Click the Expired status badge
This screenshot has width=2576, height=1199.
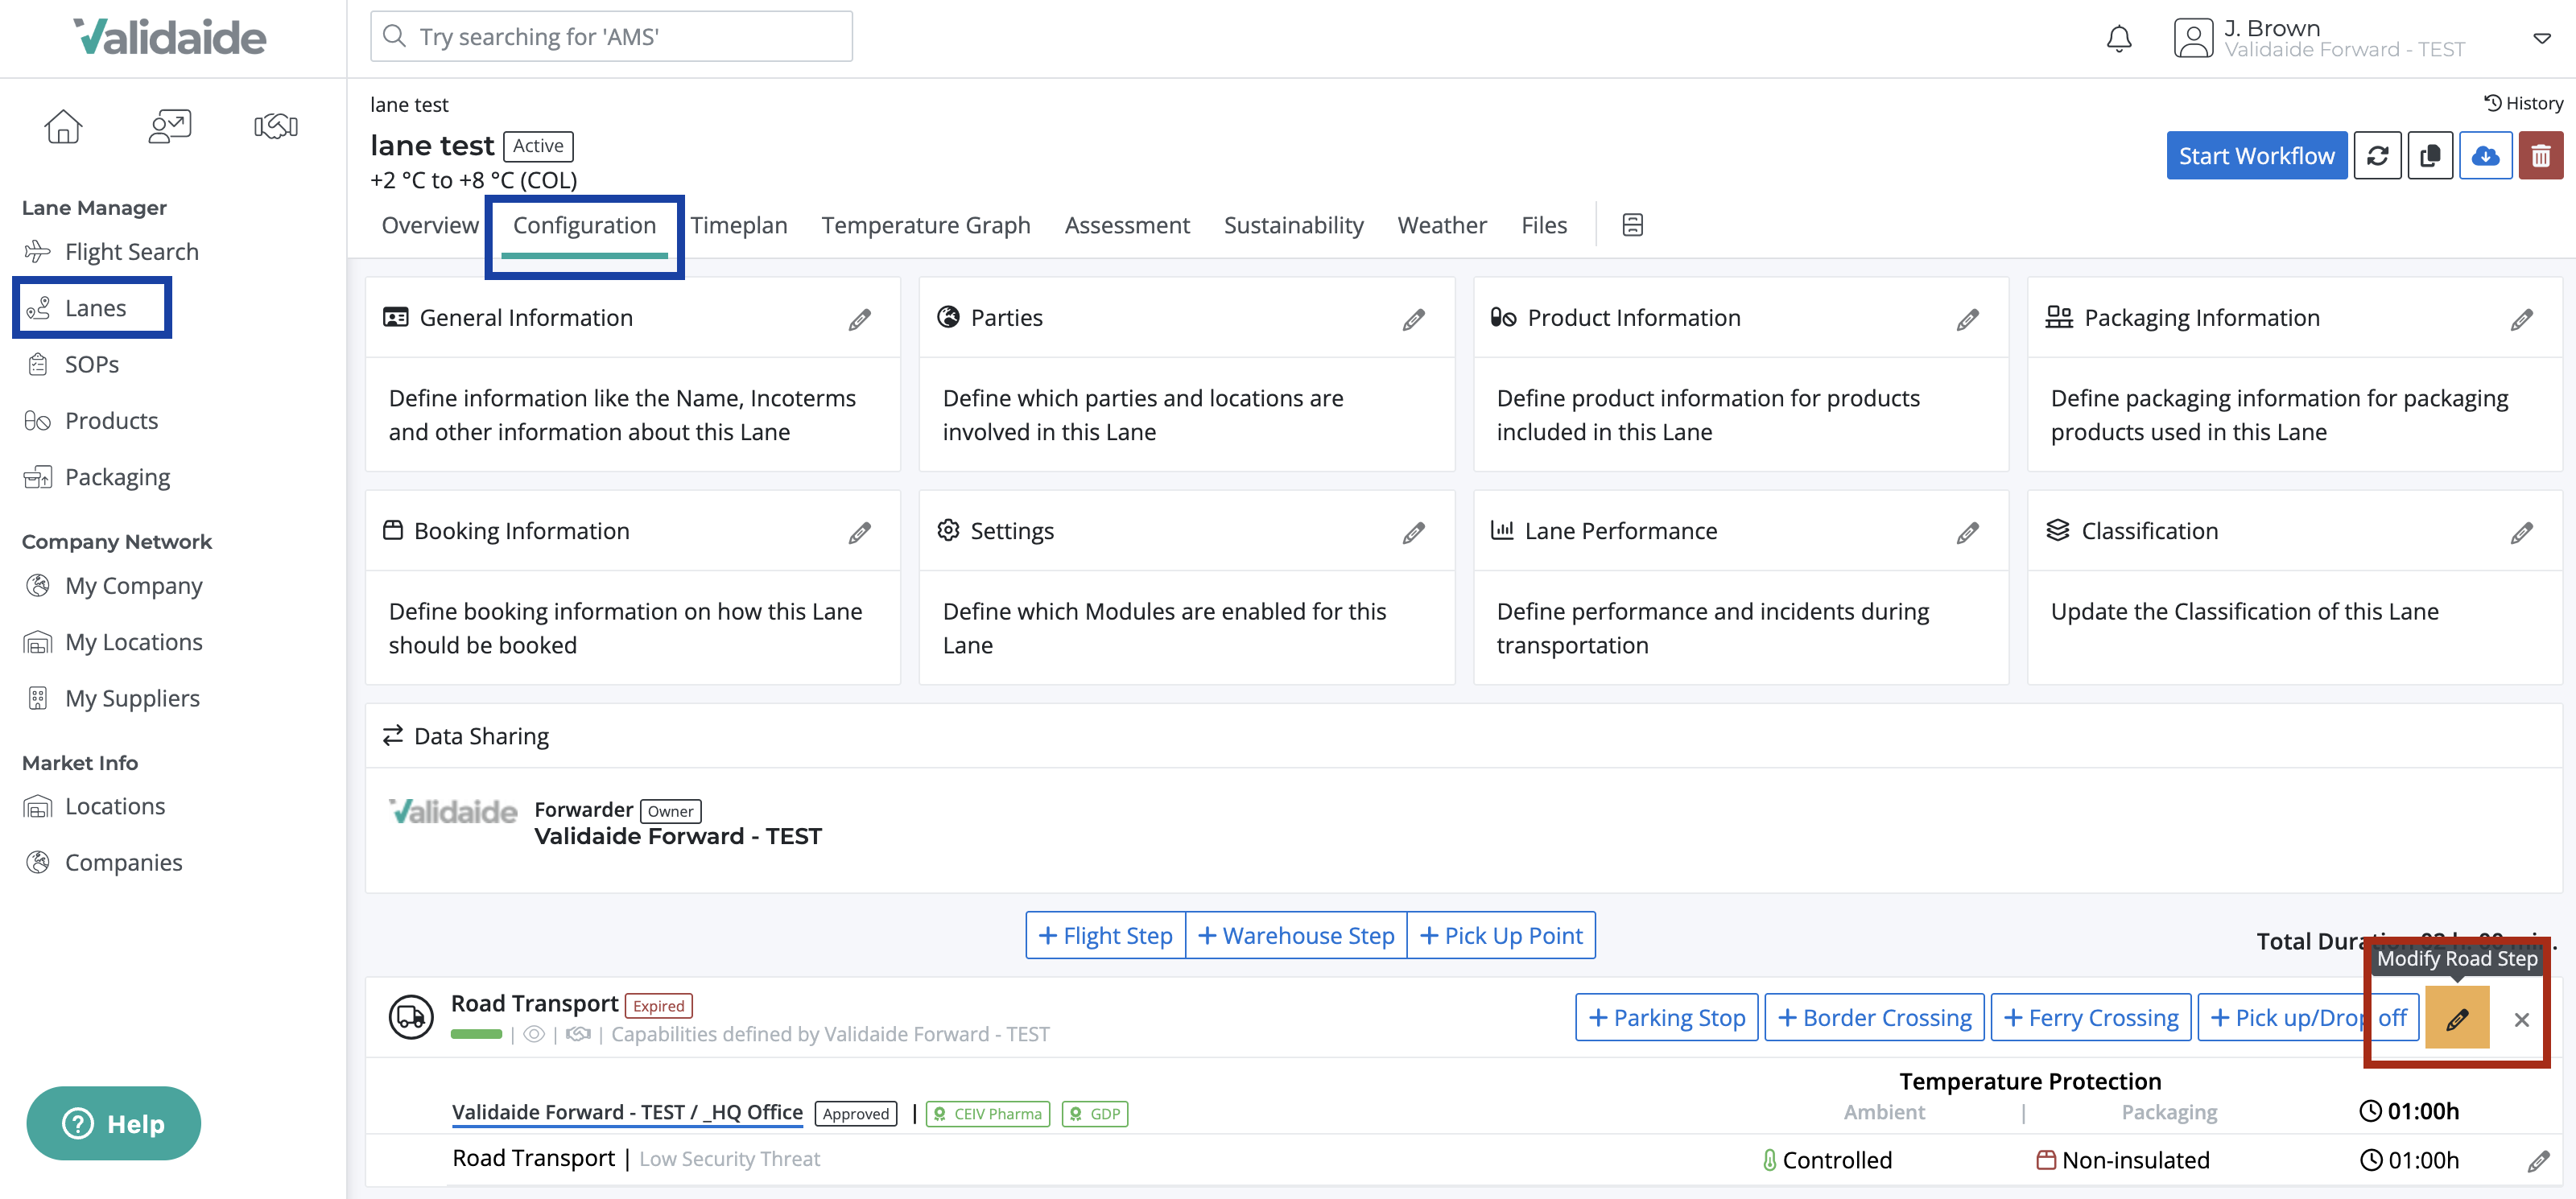click(659, 1006)
